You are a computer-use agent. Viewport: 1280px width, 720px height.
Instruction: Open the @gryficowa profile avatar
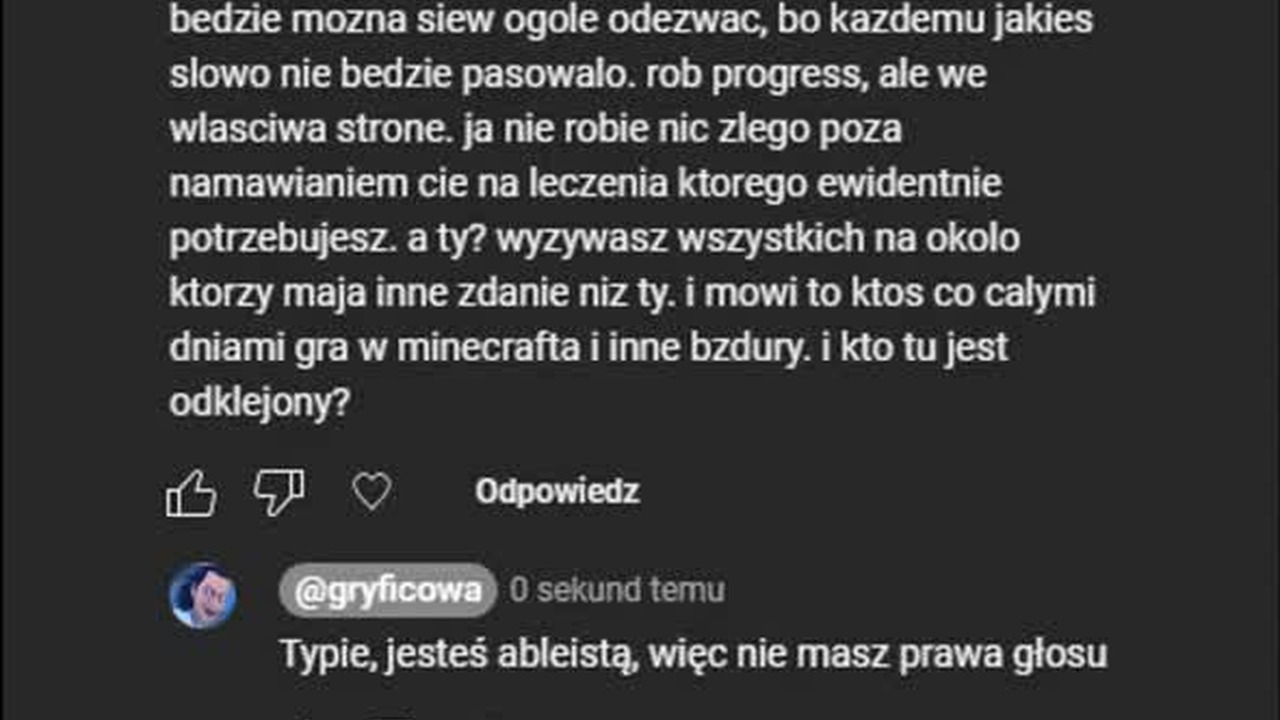[203, 595]
